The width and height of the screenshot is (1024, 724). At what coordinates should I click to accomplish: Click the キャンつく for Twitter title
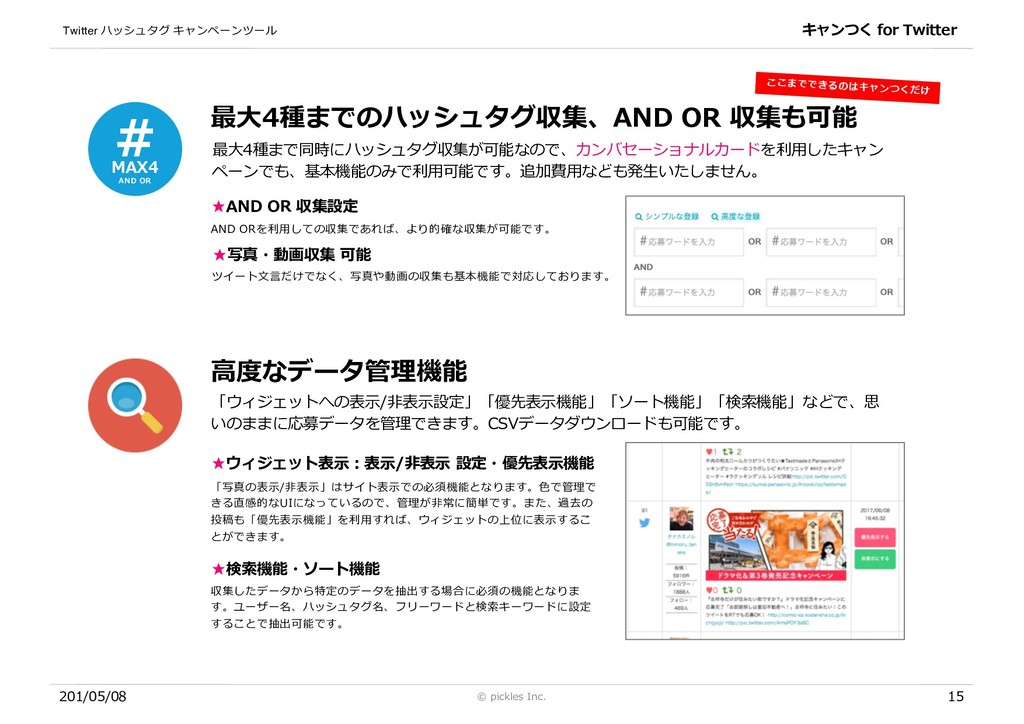pos(879,29)
